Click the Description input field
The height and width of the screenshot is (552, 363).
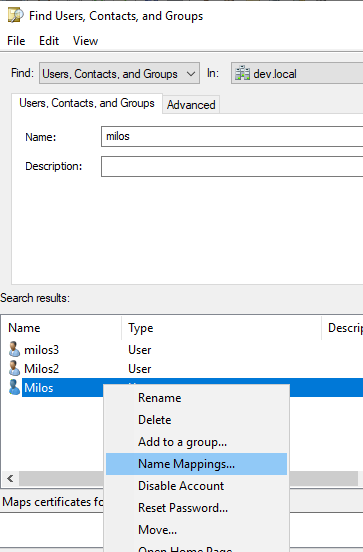pos(232,167)
